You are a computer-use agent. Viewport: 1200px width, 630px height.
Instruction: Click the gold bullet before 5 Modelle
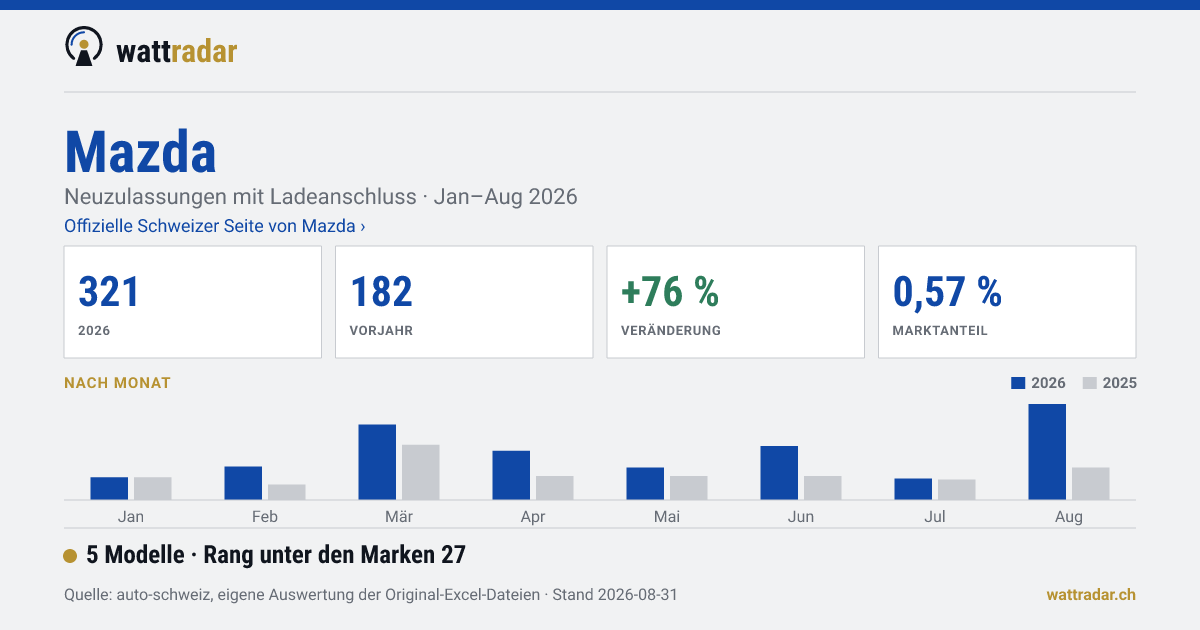[70, 556]
